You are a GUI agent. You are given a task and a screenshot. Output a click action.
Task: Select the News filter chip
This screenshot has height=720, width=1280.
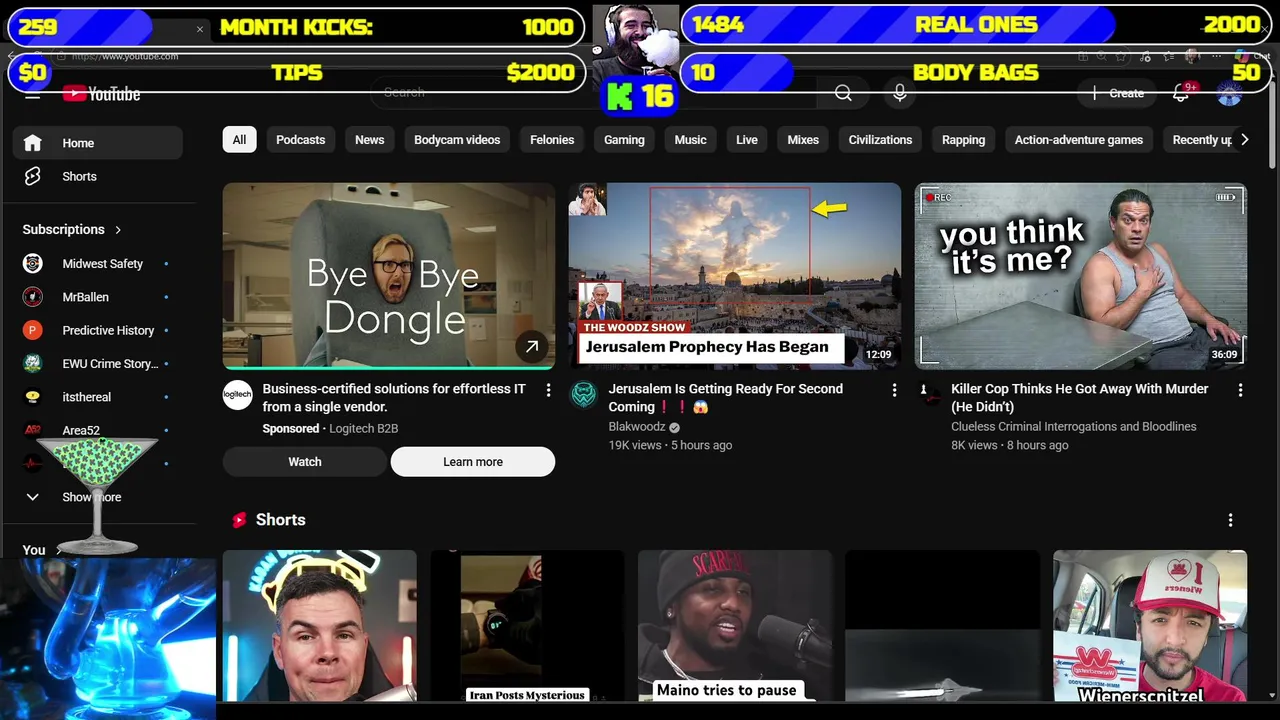(369, 140)
